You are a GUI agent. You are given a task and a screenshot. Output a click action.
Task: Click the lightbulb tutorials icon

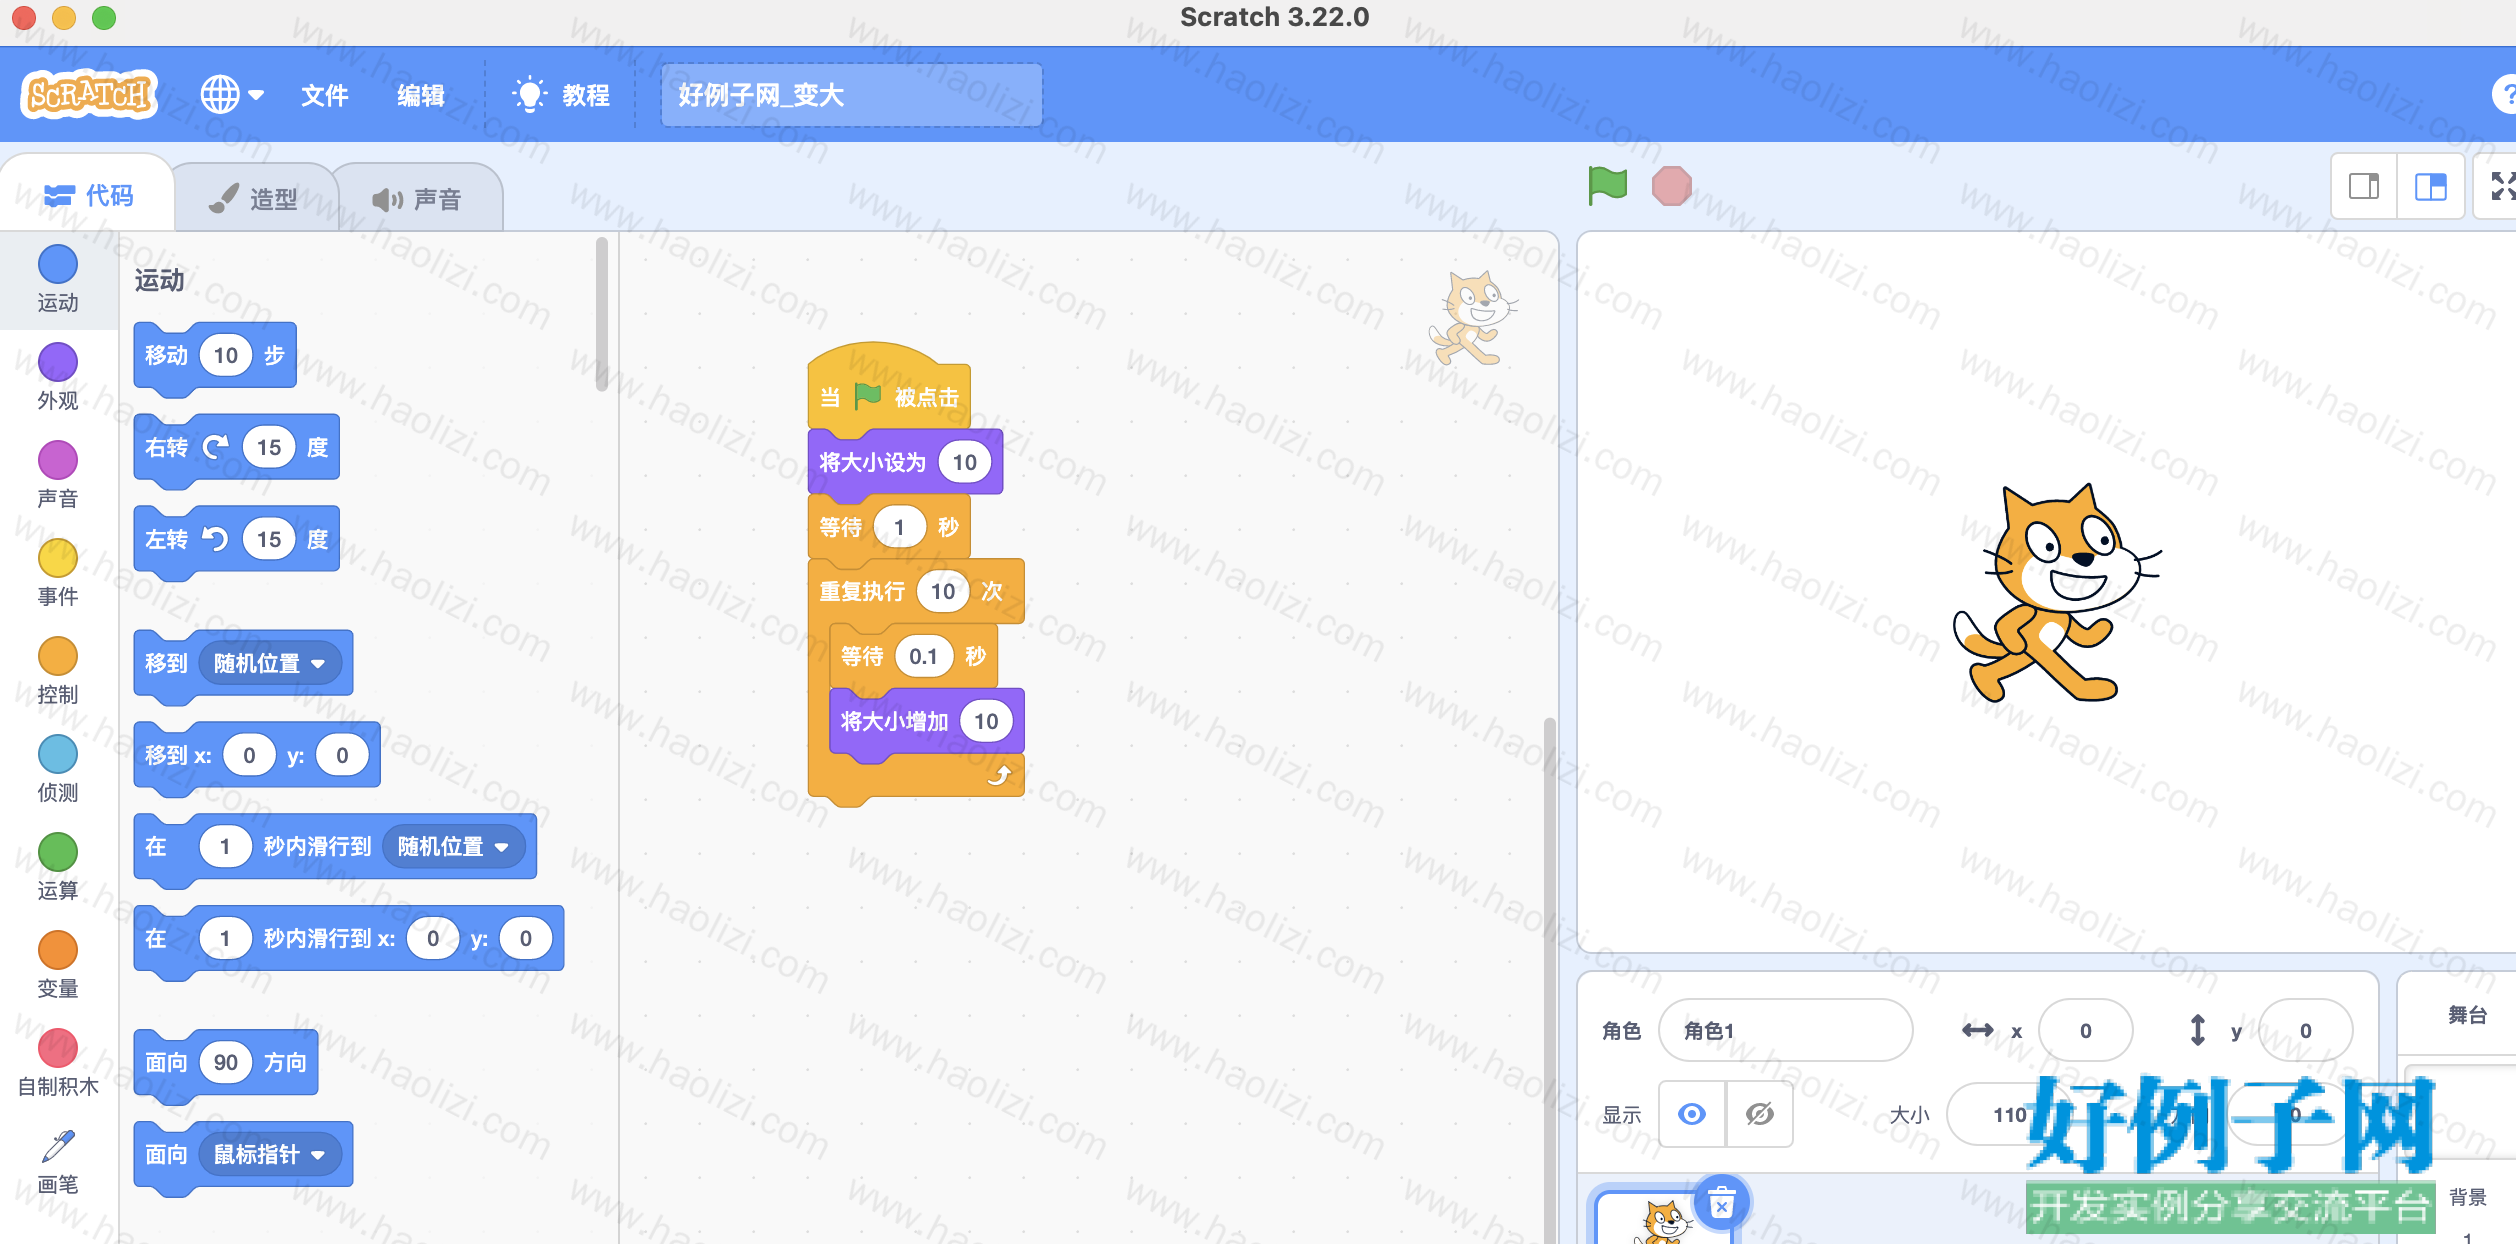[529, 95]
